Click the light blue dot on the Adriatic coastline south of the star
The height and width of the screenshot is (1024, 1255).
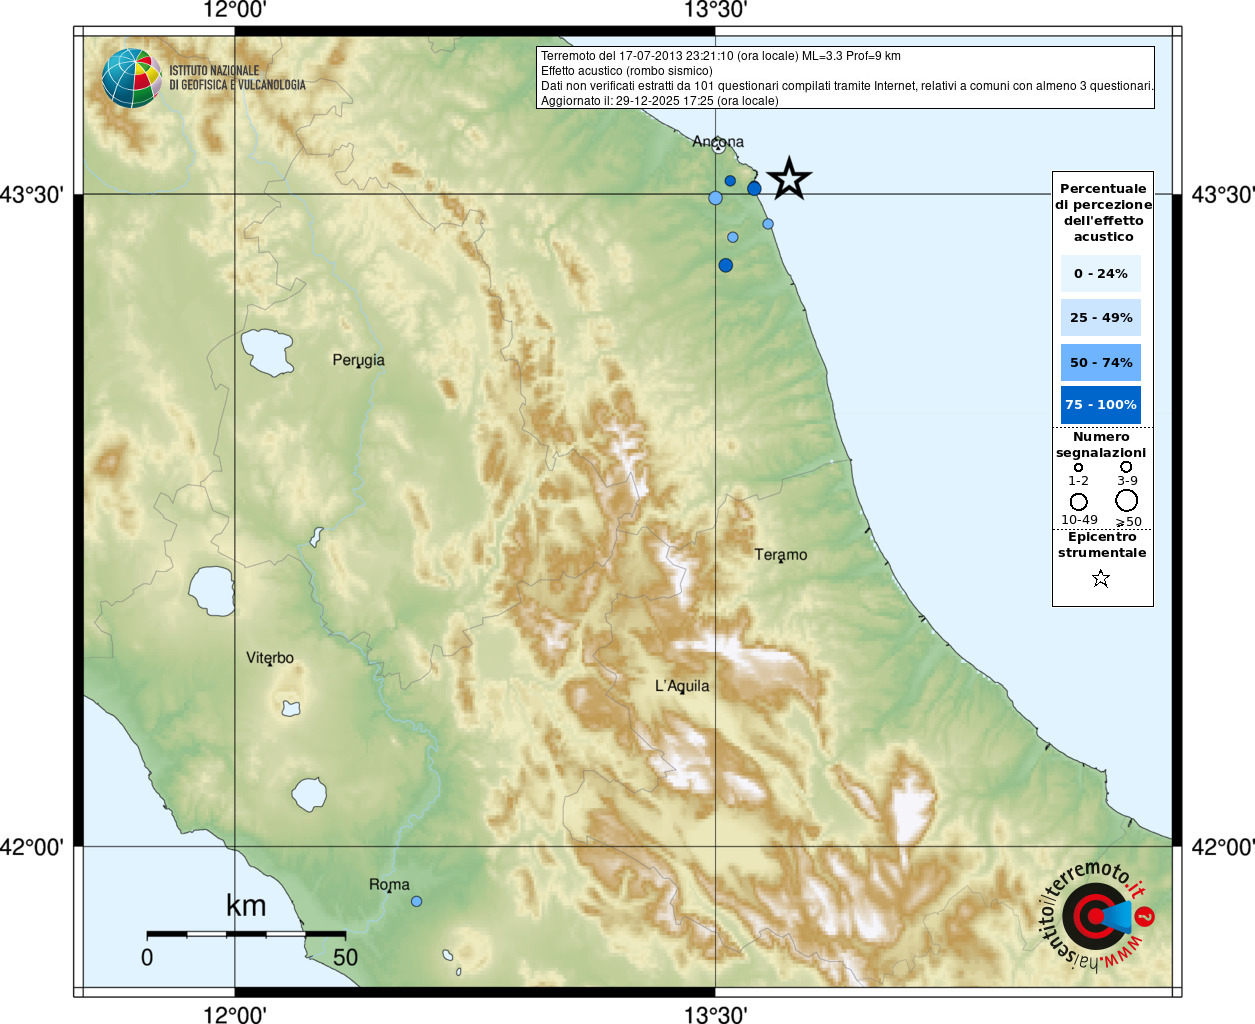click(768, 224)
